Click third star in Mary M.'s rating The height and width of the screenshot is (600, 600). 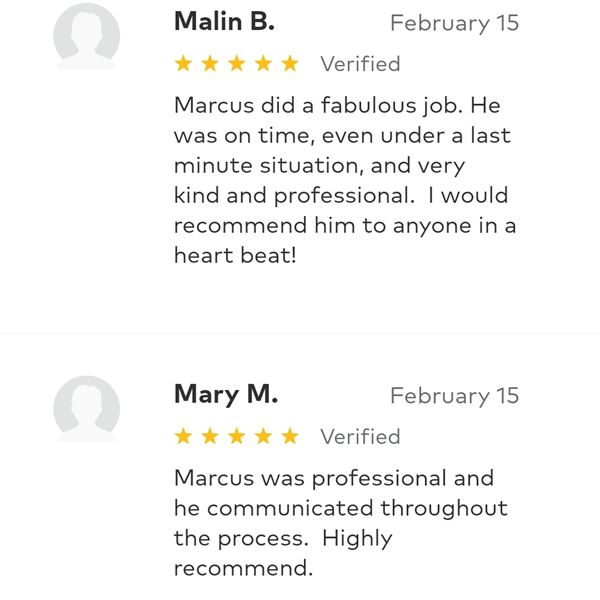click(237, 437)
